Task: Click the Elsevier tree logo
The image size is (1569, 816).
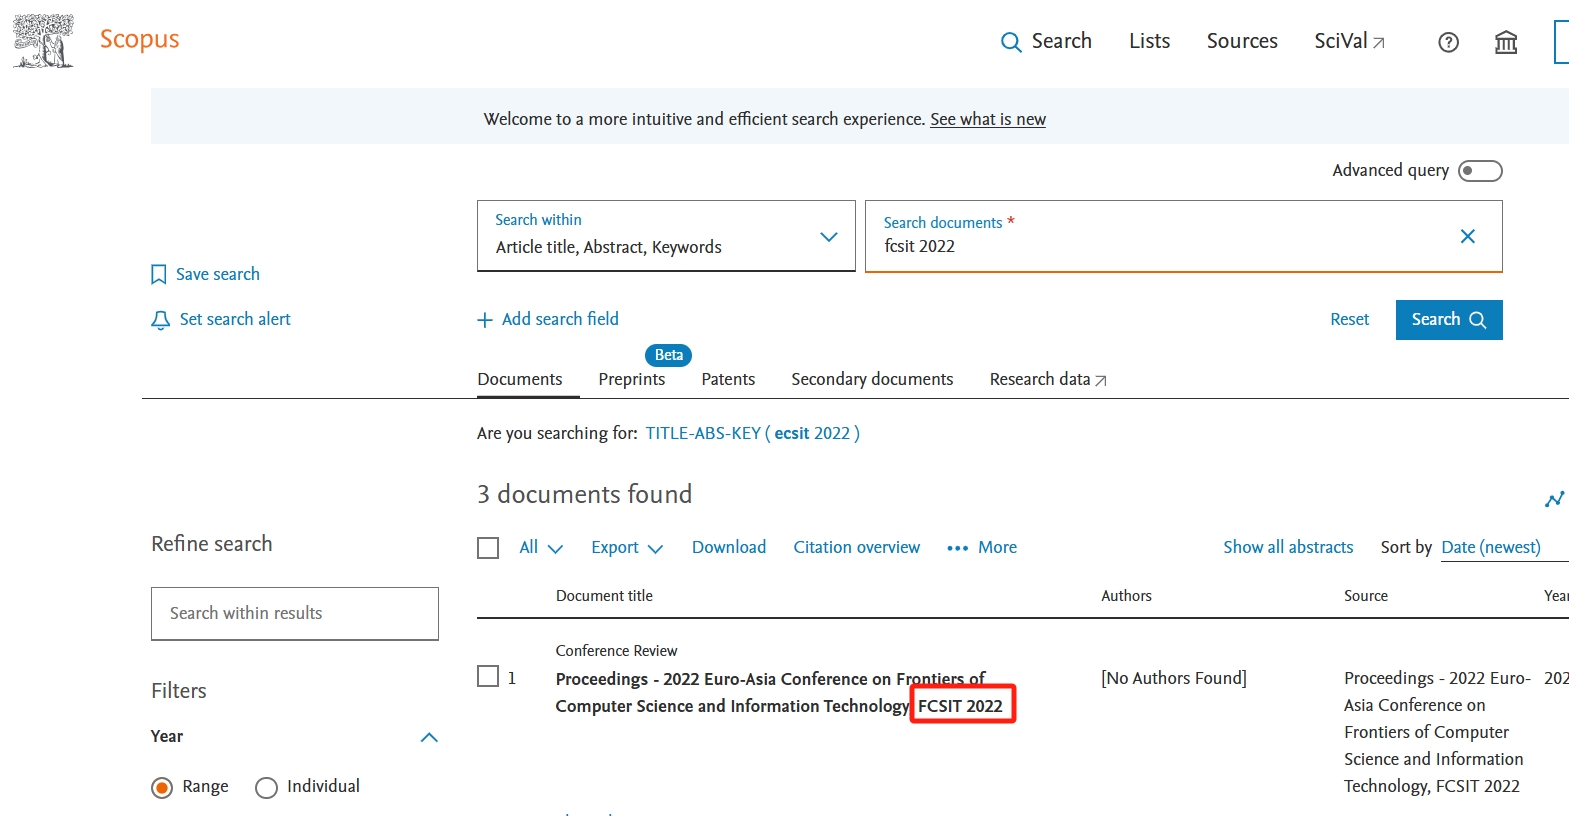Action: coord(43,41)
